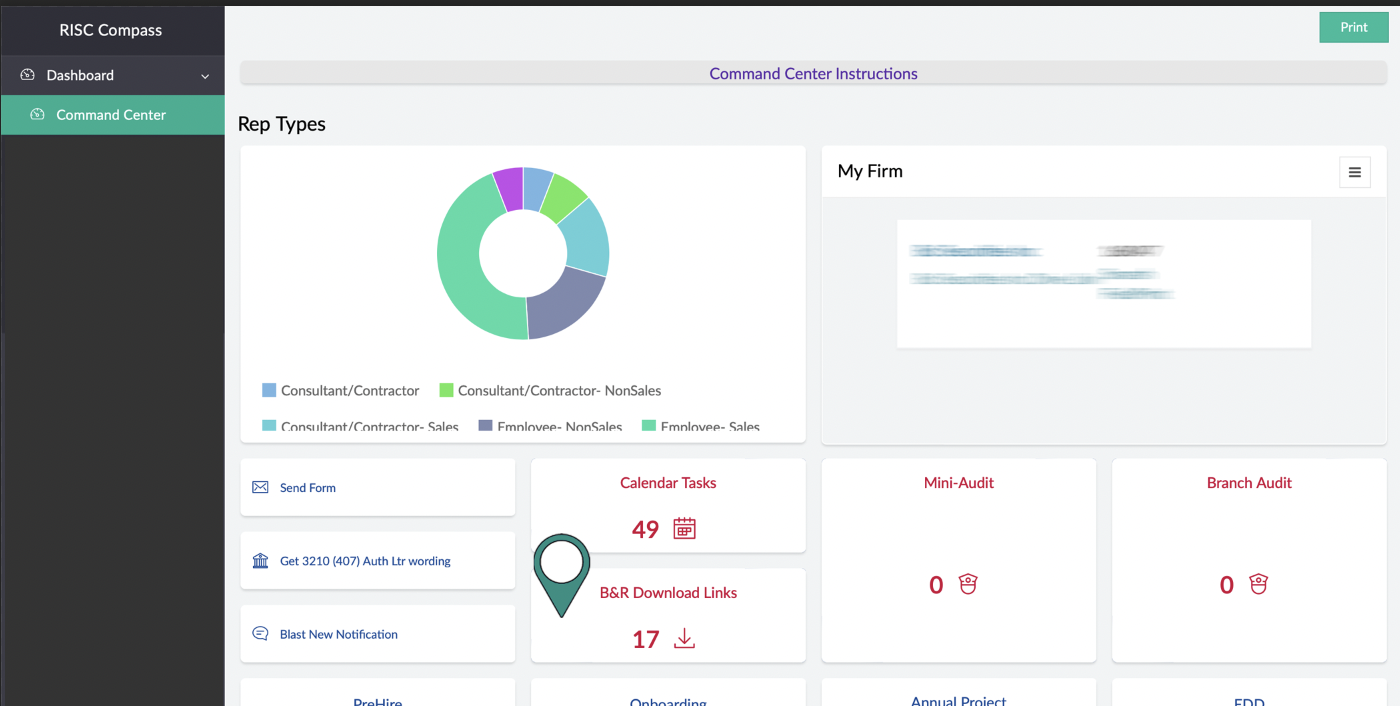Collapse the Dashboard sidebar section chevron
Screen dimensions: 1400x706
pos(205,76)
